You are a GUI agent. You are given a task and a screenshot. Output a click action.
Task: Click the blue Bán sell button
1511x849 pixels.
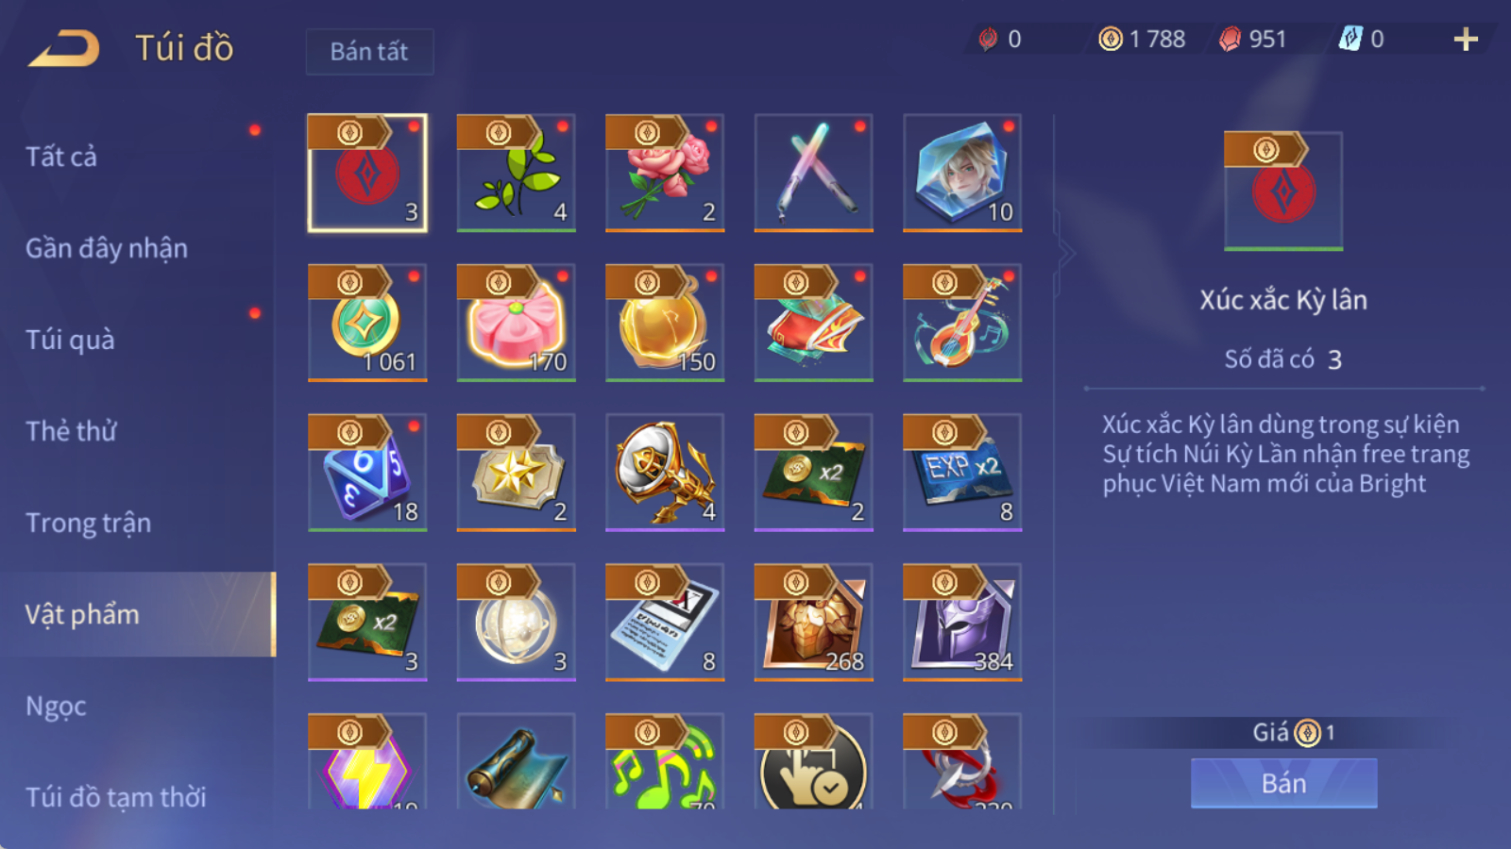(1284, 783)
